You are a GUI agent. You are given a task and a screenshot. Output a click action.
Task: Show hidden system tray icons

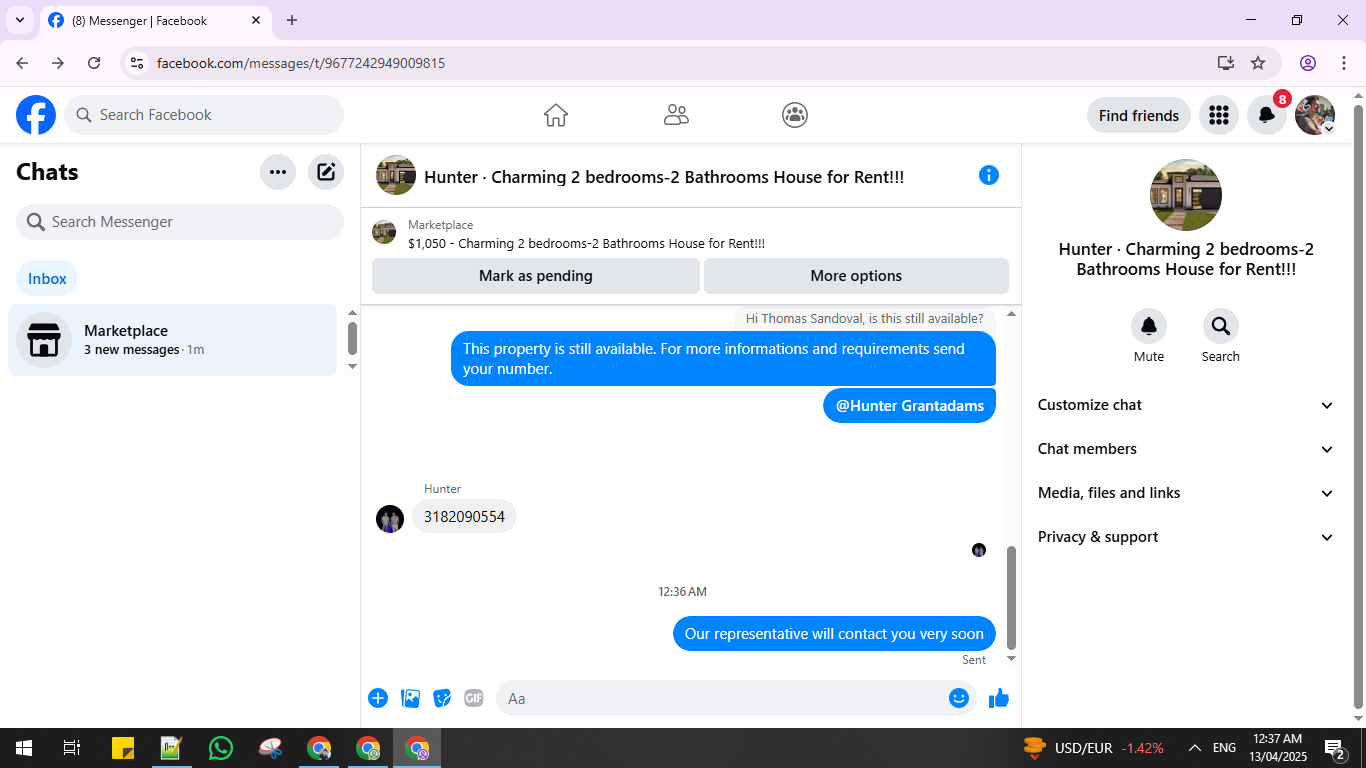pos(1195,748)
